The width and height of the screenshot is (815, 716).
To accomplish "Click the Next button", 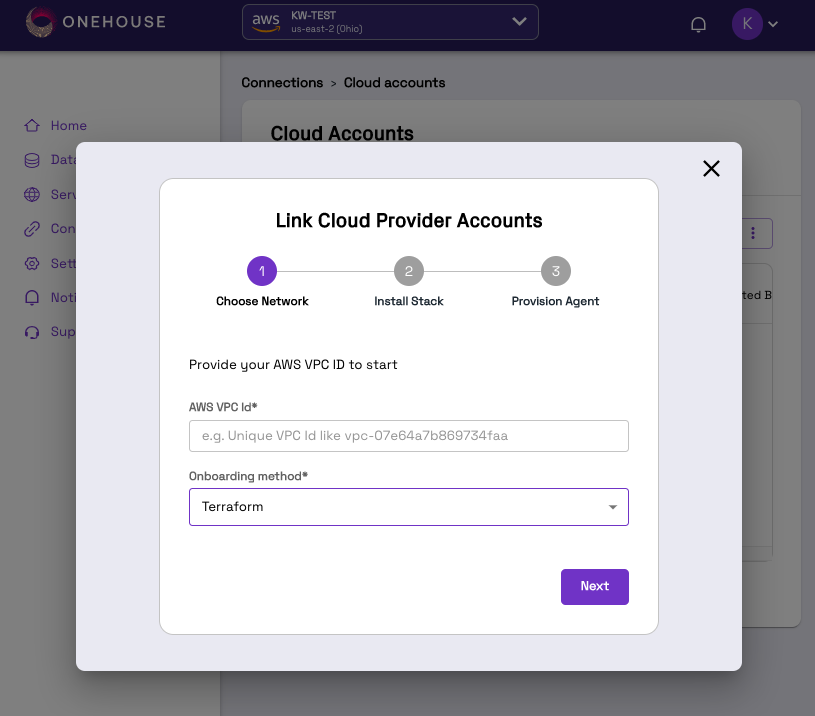I will pos(594,587).
